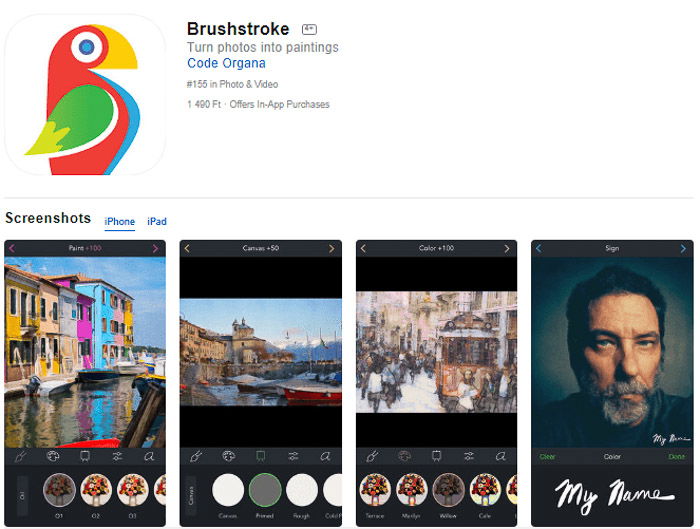The width and height of the screenshot is (700, 529).
Task: Choose the Primed gray canvas swatch
Action: [x=265, y=490]
